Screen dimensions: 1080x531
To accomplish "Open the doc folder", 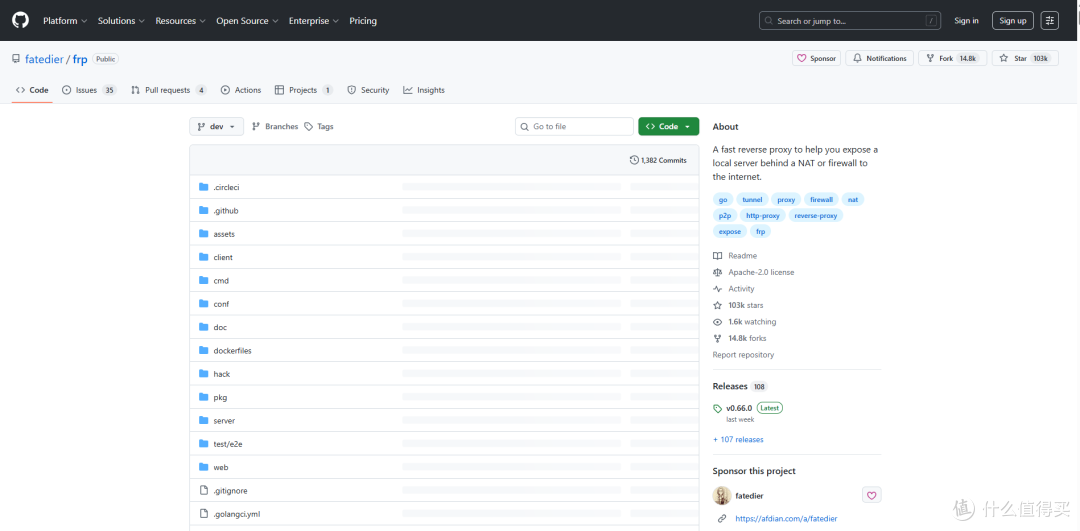I will pos(220,327).
